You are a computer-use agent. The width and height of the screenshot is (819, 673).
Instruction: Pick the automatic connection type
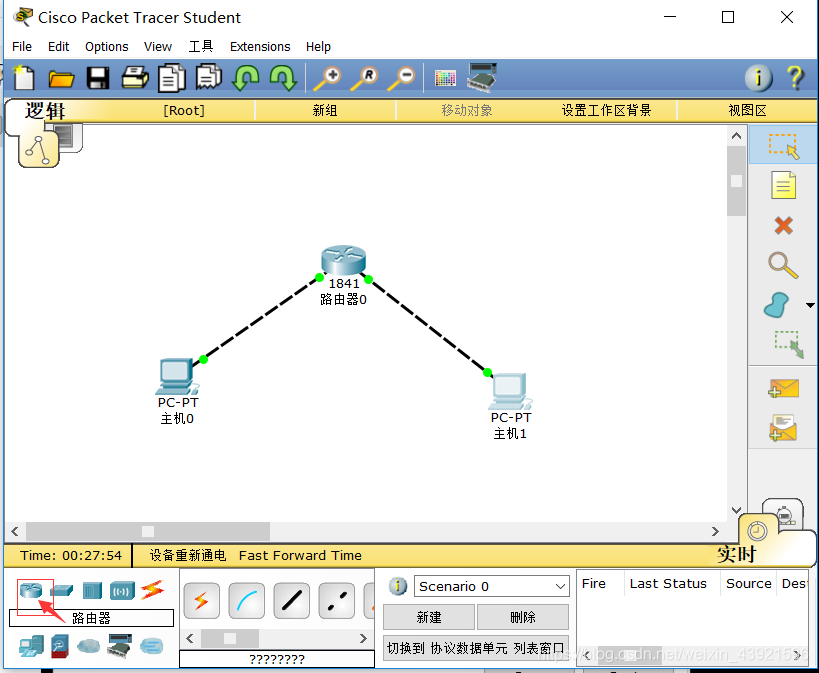(202, 601)
